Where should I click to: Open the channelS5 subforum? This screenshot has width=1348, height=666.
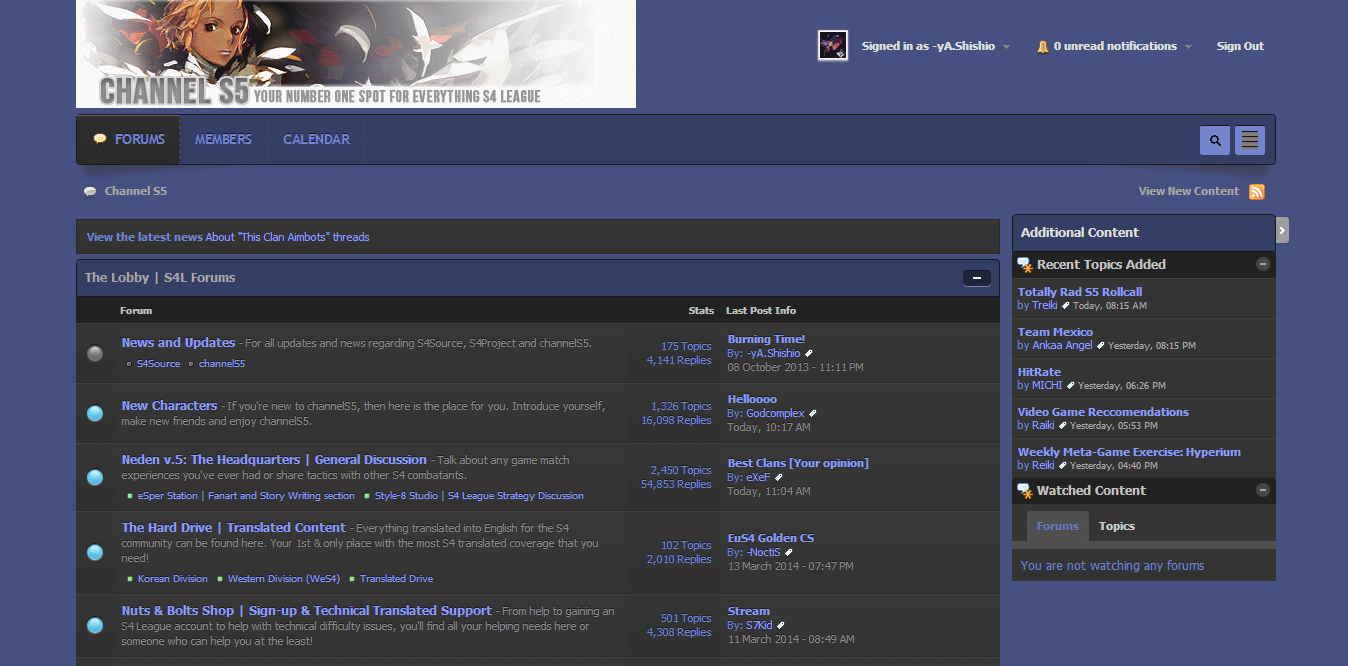[222, 364]
